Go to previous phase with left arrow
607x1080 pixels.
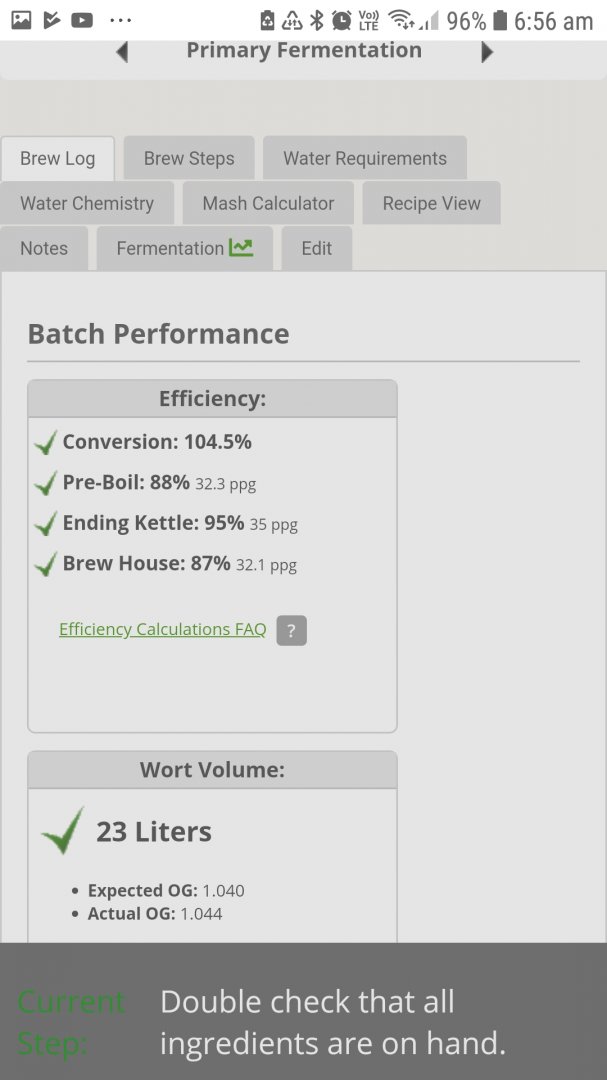(122, 52)
